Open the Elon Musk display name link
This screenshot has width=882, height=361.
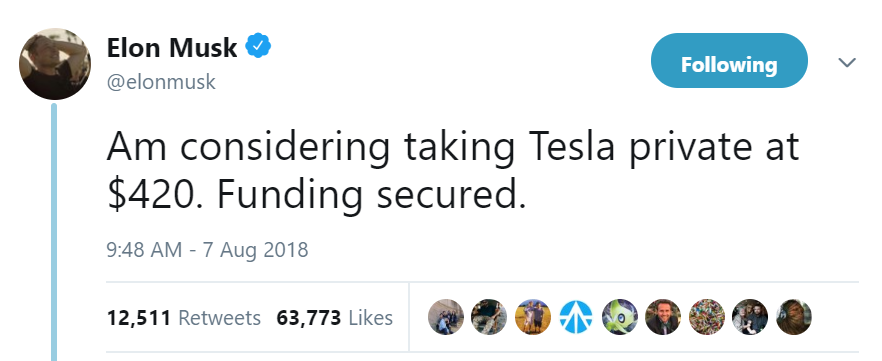point(172,47)
